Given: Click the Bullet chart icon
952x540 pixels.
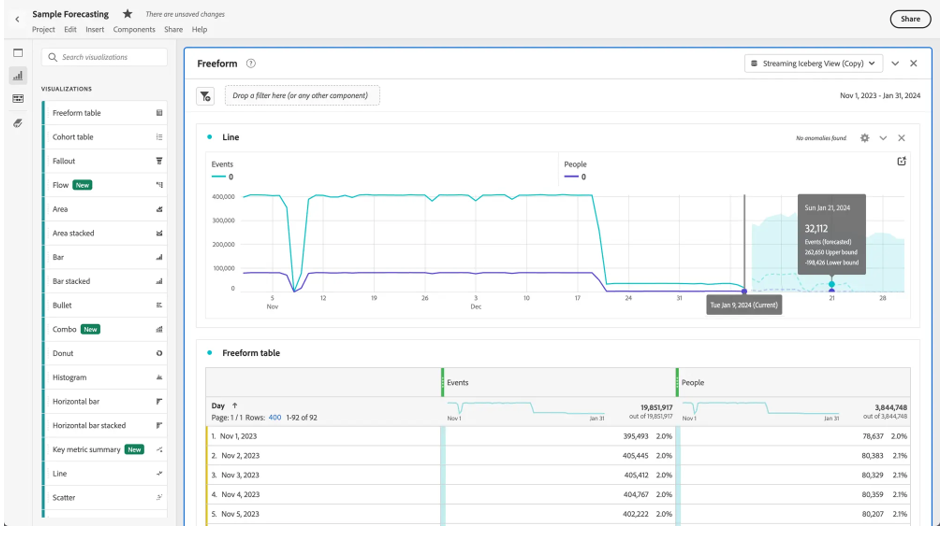Looking at the screenshot, I should point(159,305).
